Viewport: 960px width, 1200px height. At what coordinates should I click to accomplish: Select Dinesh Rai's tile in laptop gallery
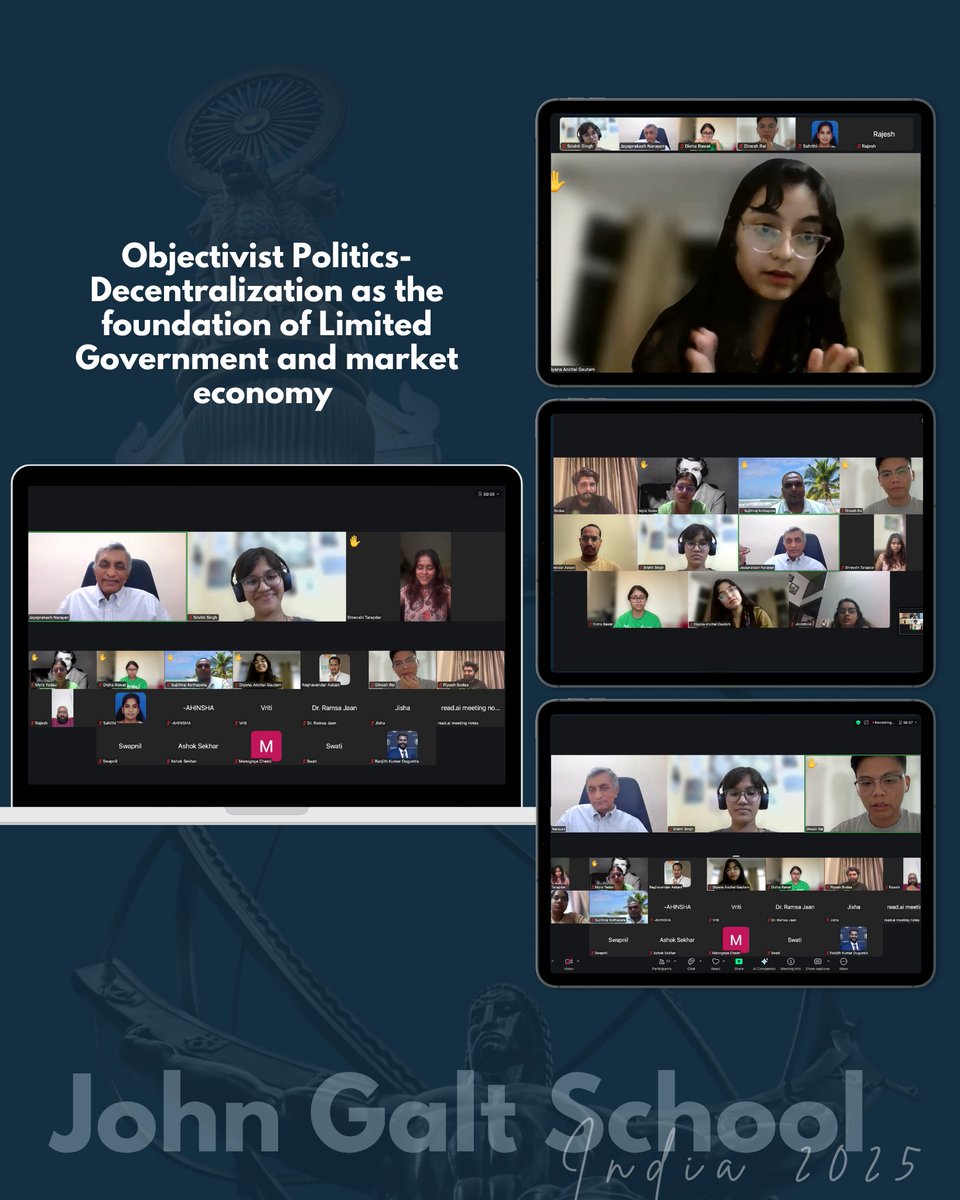click(x=402, y=670)
